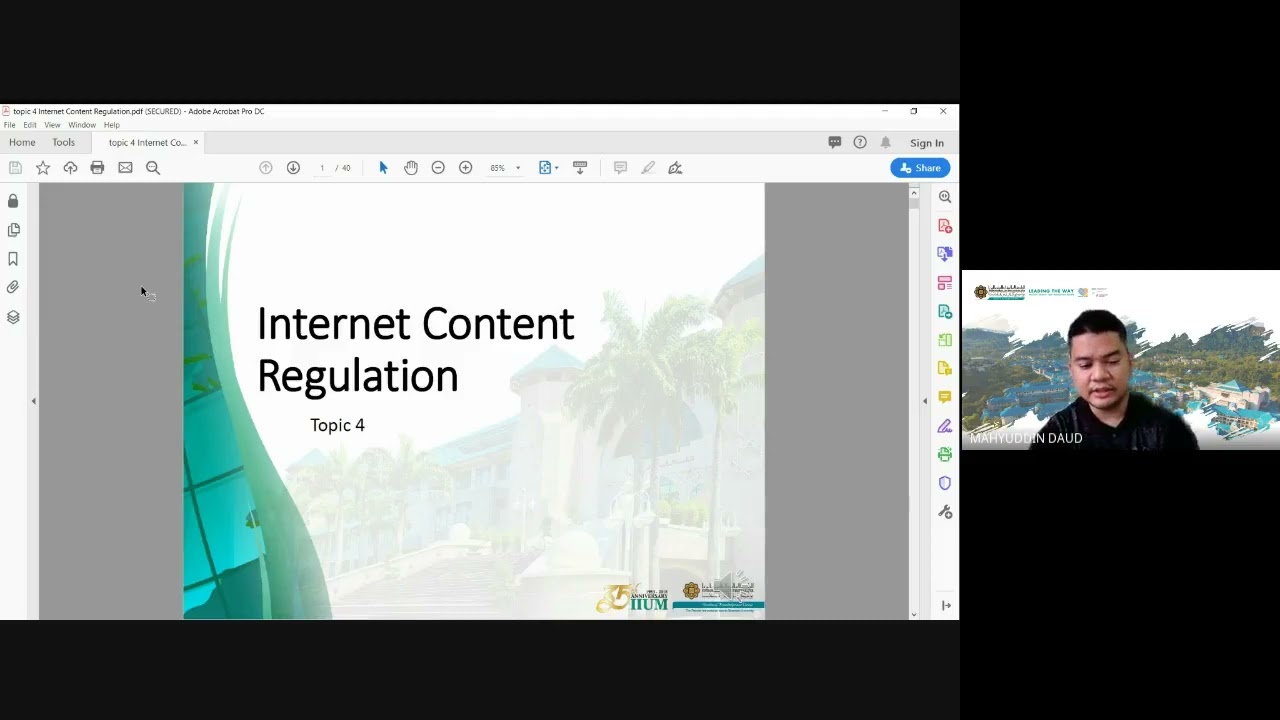Image resolution: width=1280 pixels, height=720 pixels.
Task: Open More Tools wrench icon
Action: 945,512
